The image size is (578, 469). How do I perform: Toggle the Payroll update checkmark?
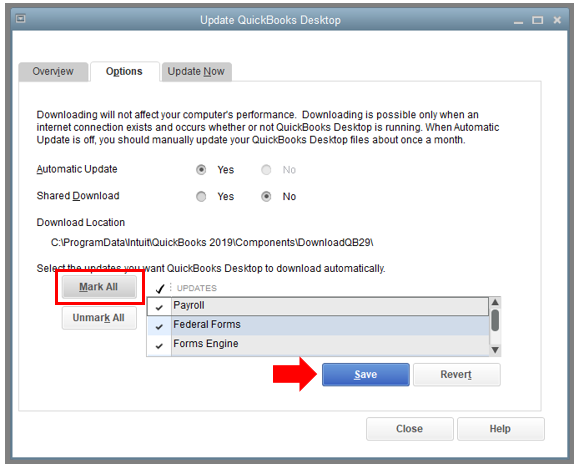[x=159, y=307]
